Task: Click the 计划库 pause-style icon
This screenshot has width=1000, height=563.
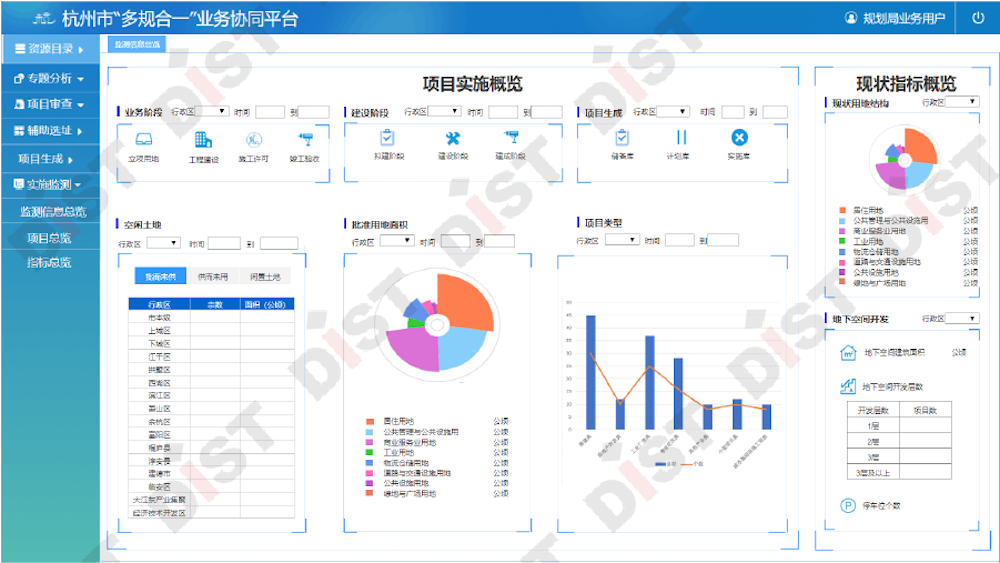Action: tap(680, 138)
